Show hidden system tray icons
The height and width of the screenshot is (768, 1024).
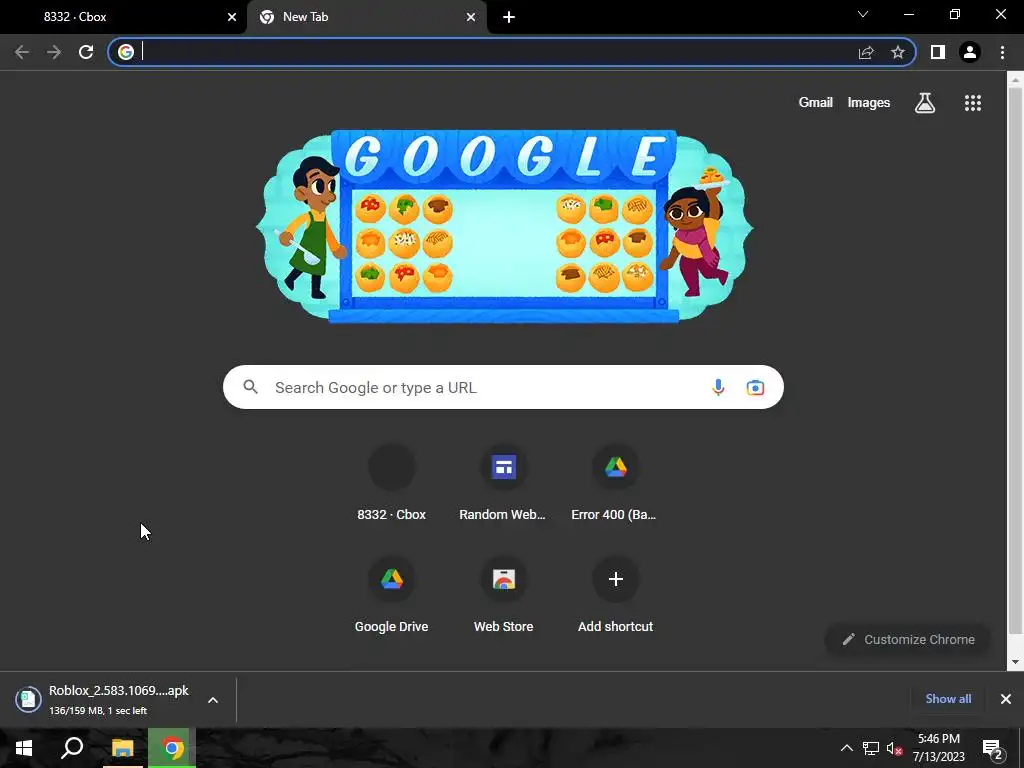pyautogui.click(x=846, y=748)
